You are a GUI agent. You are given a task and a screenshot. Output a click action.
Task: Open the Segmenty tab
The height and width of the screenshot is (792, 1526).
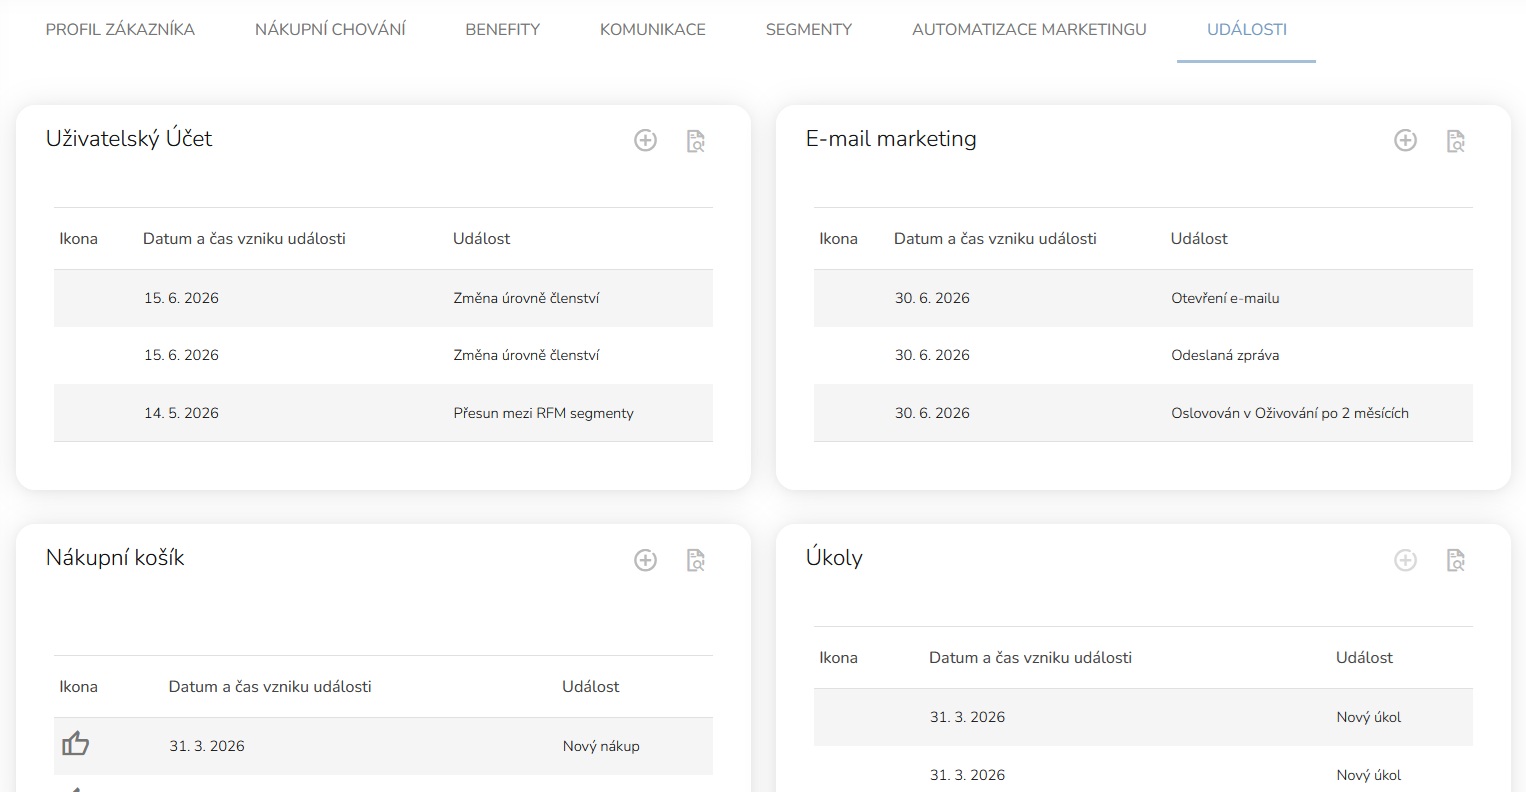tap(809, 30)
